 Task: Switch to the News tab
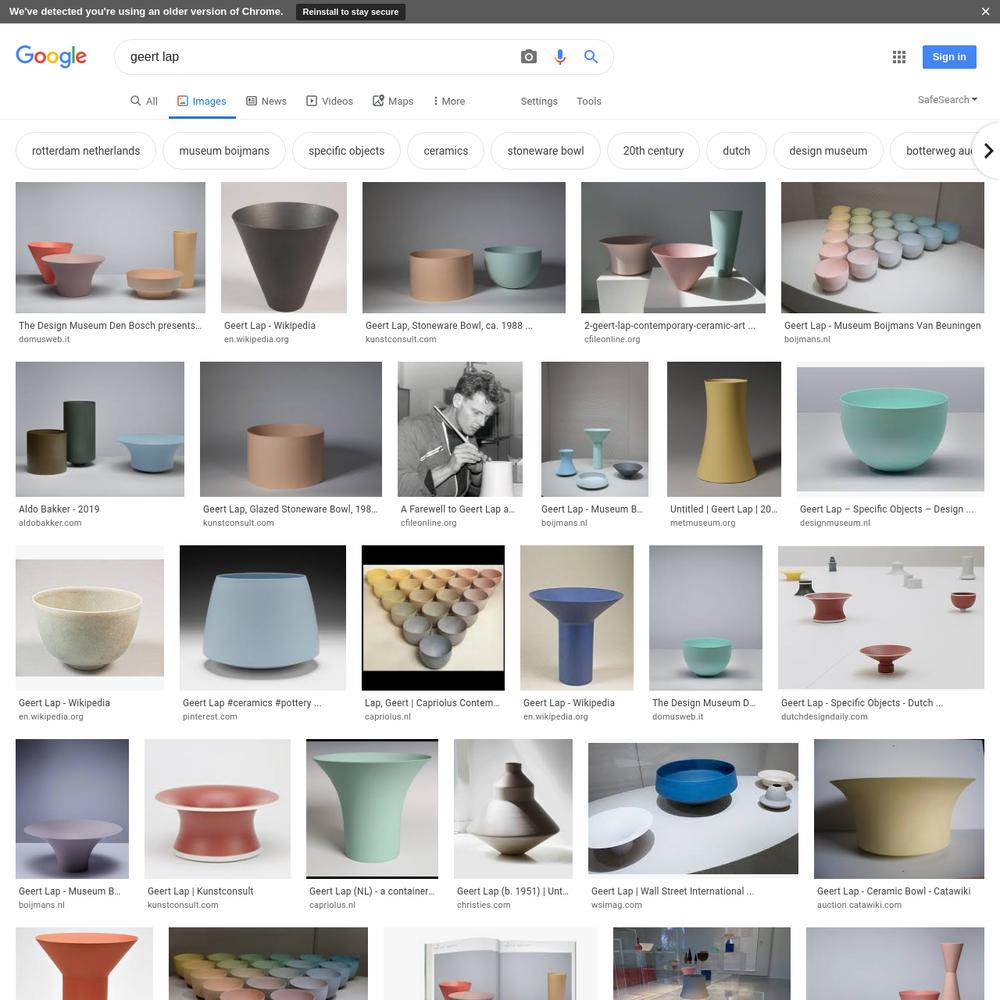267,101
